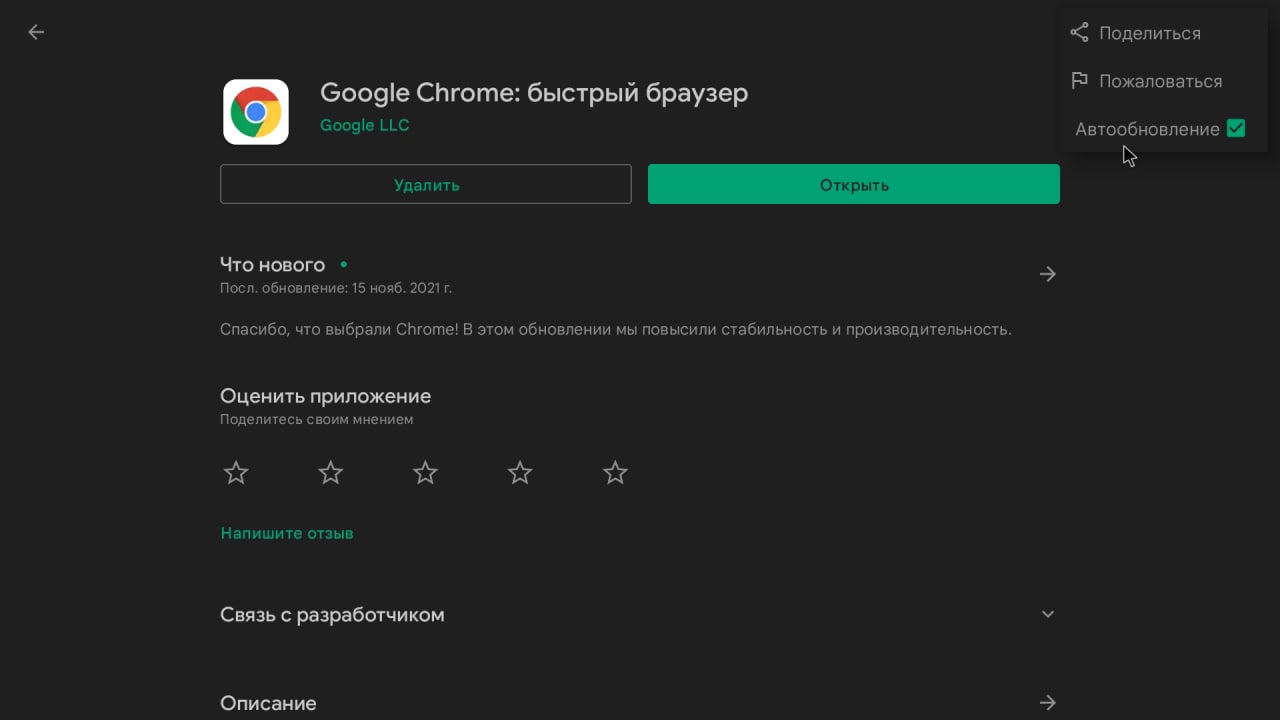Click the last update date text
This screenshot has height=720, width=1280.
pos(336,288)
